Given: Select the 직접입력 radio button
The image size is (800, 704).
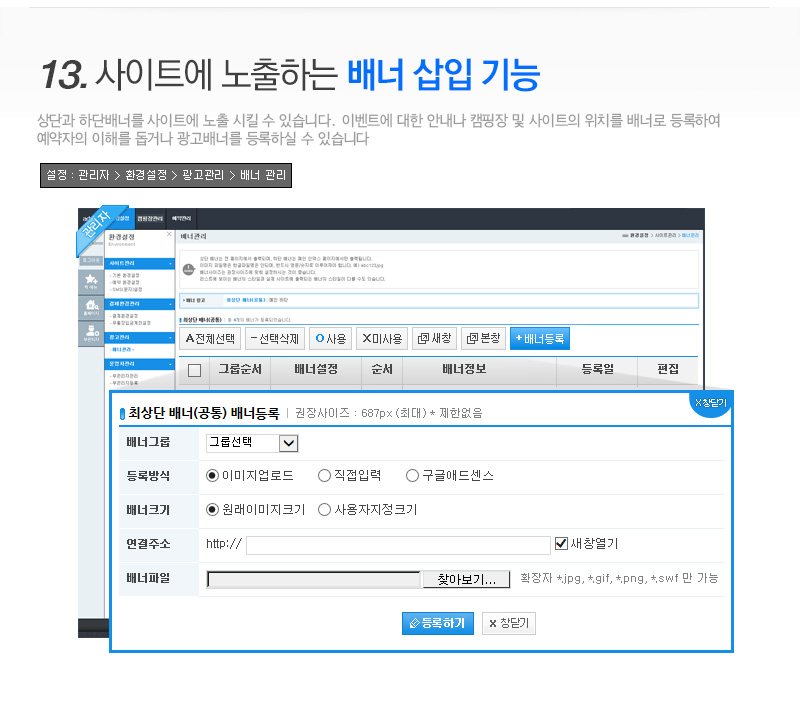Looking at the screenshot, I should (x=324, y=476).
